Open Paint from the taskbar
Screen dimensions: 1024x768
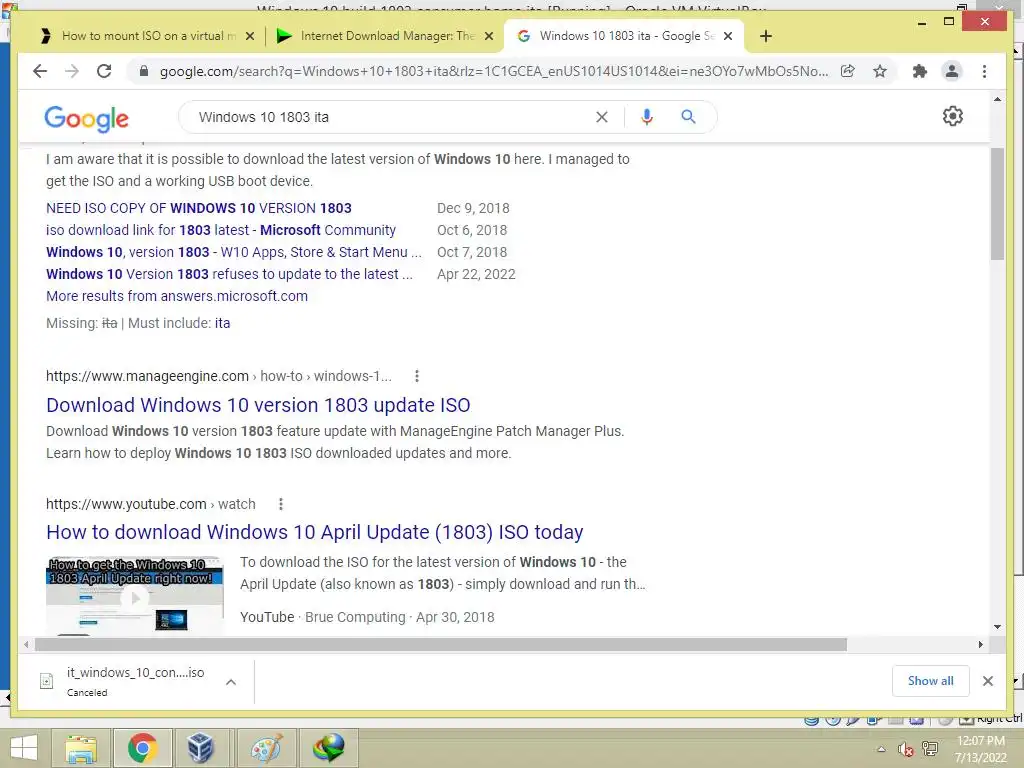coord(266,748)
